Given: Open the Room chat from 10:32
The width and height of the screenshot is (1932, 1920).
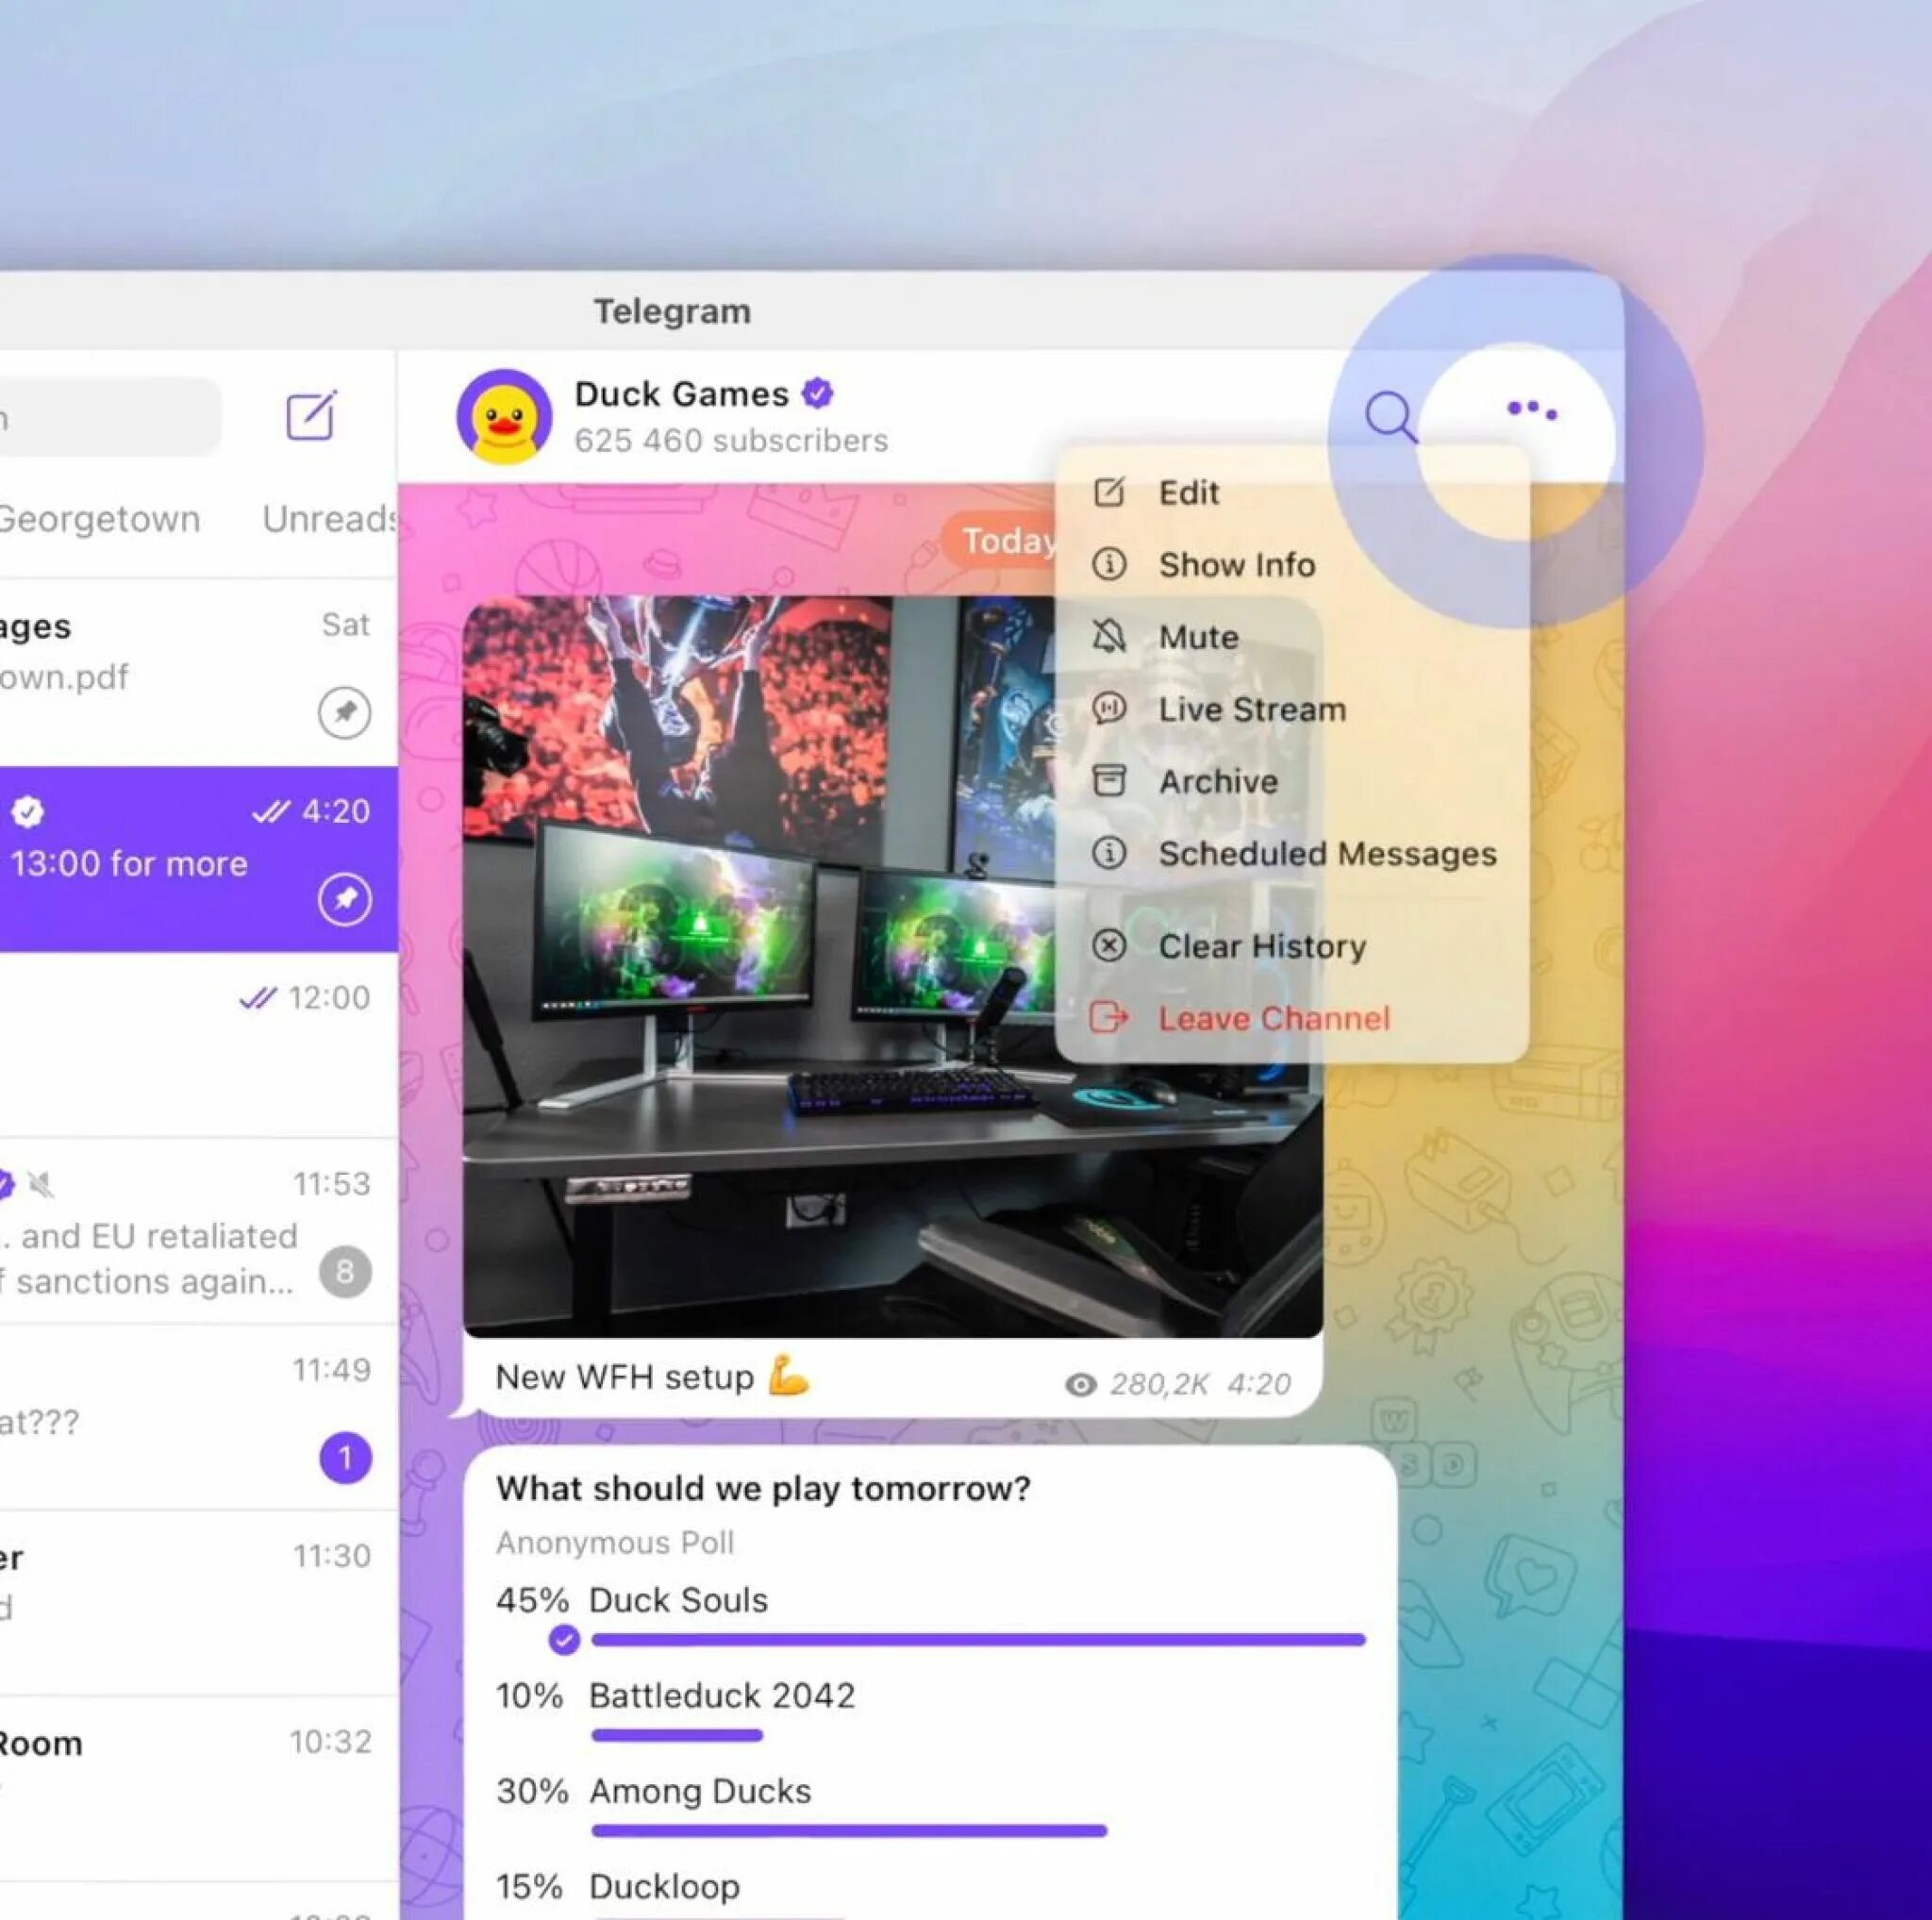Looking at the screenshot, I should click(198, 1789).
